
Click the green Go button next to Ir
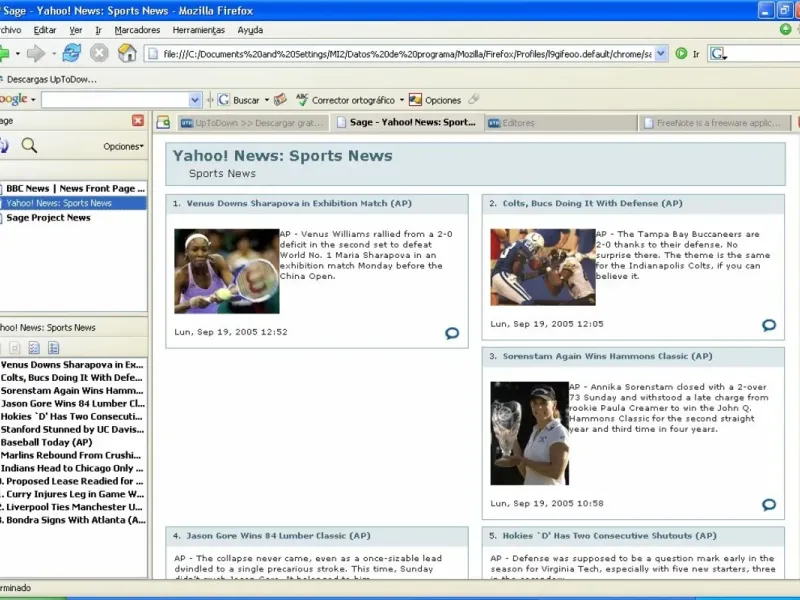point(681,54)
